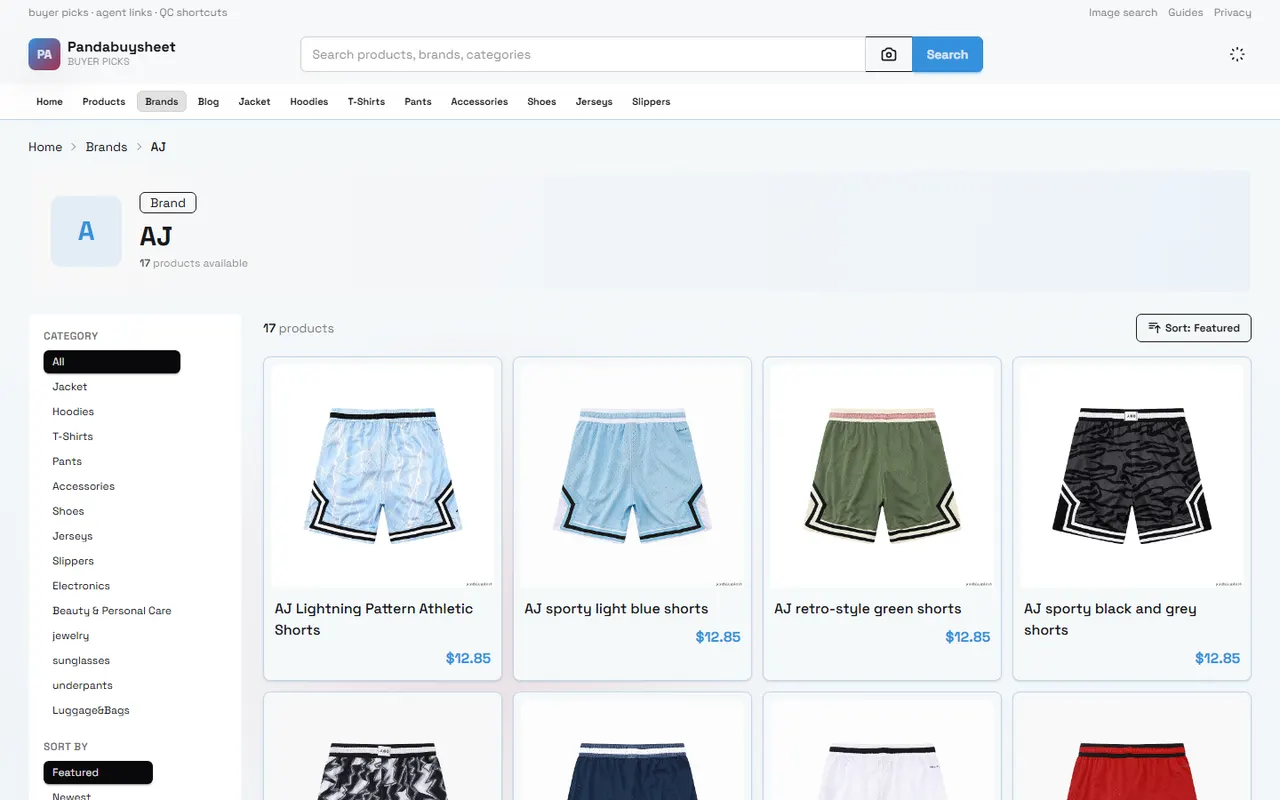
Task: Open the Products tab in the navigation bar
Action: coord(104,102)
